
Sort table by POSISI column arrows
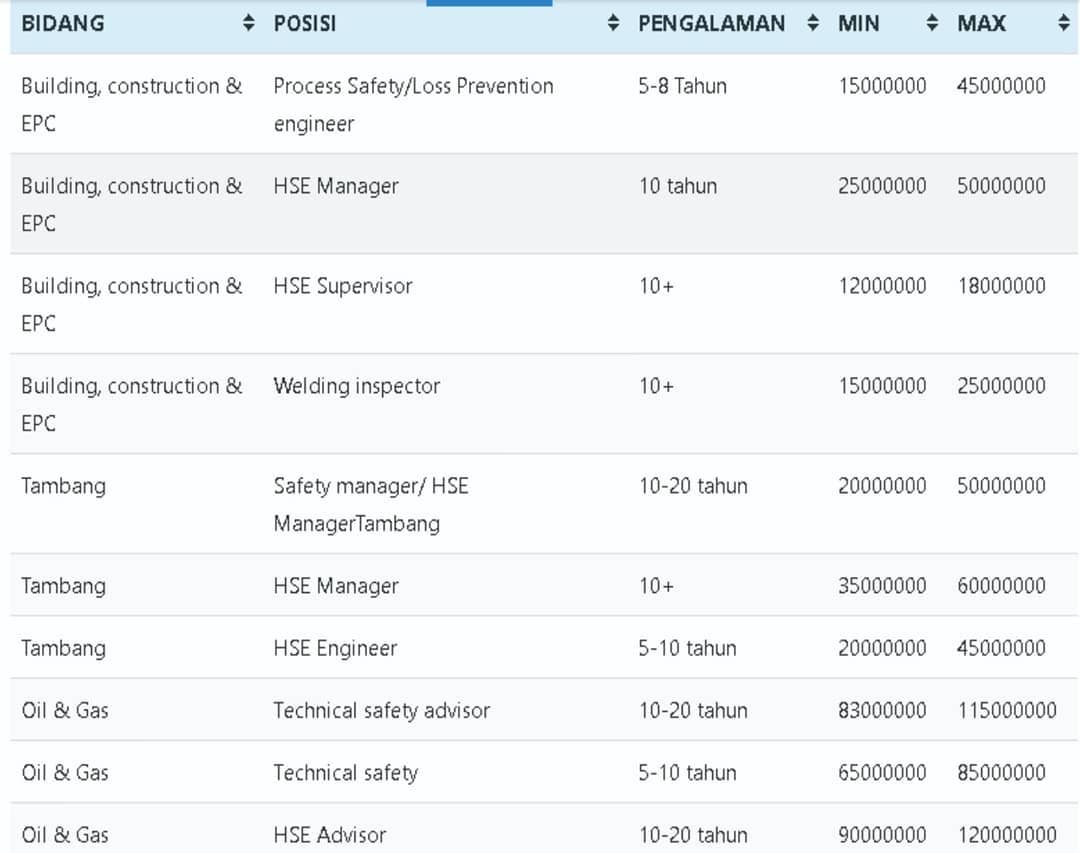[x=613, y=23]
